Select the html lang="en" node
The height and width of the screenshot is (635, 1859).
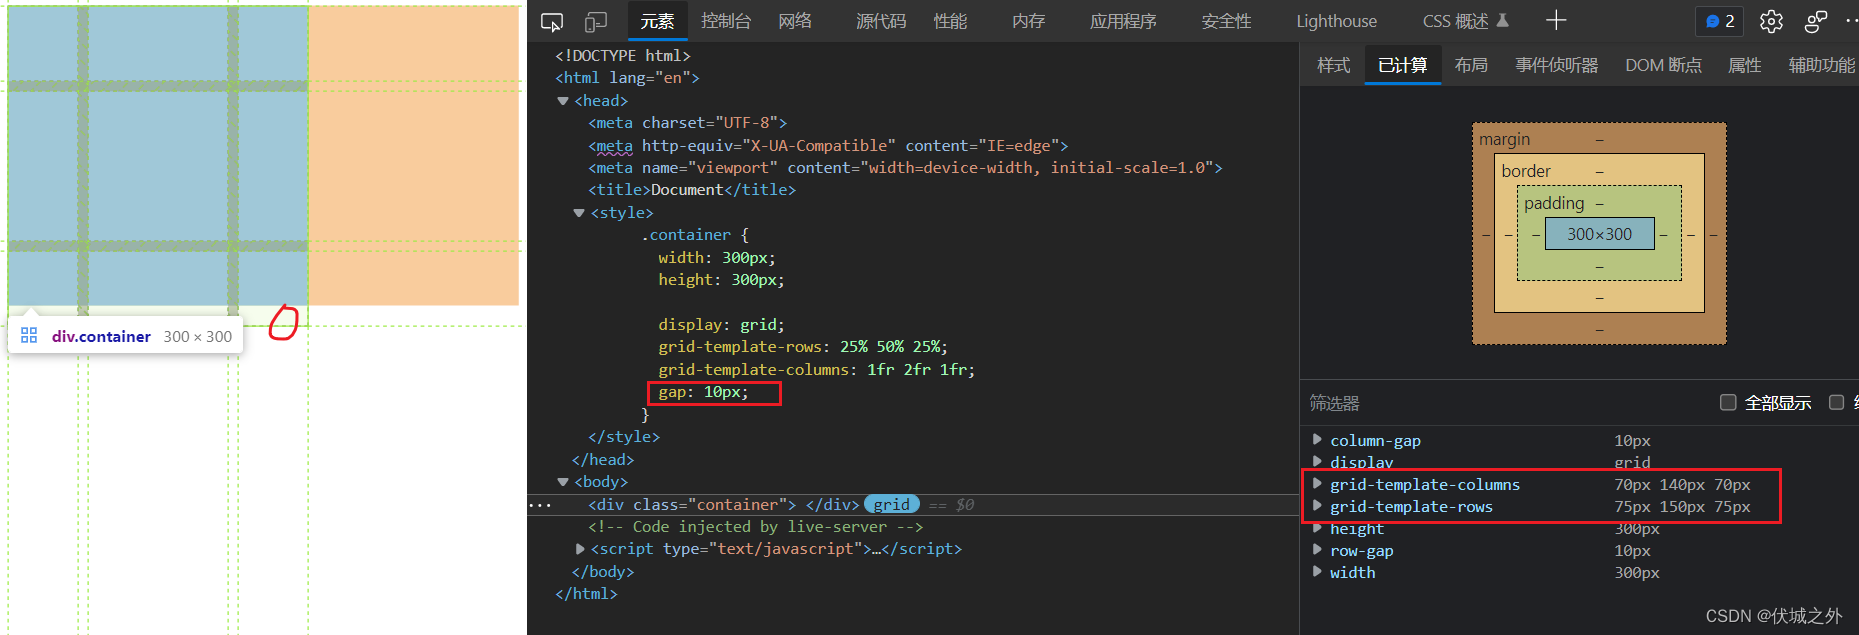pyautogui.click(x=627, y=78)
